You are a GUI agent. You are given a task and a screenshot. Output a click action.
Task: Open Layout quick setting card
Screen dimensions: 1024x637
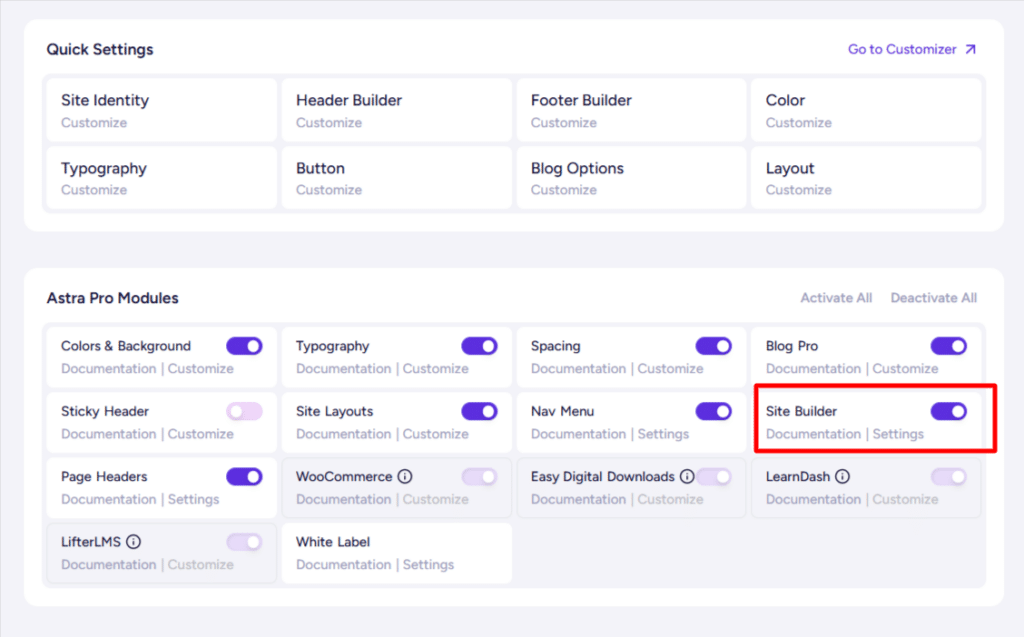(866, 178)
